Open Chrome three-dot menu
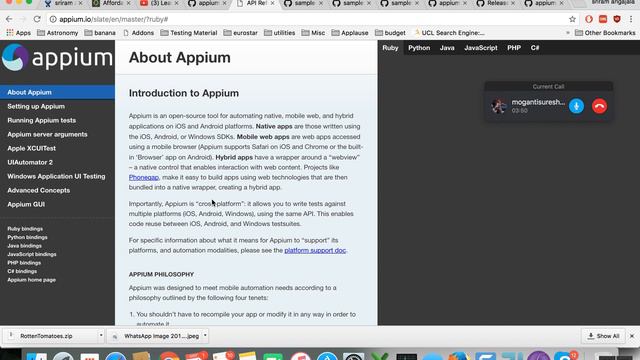 [x=631, y=19]
